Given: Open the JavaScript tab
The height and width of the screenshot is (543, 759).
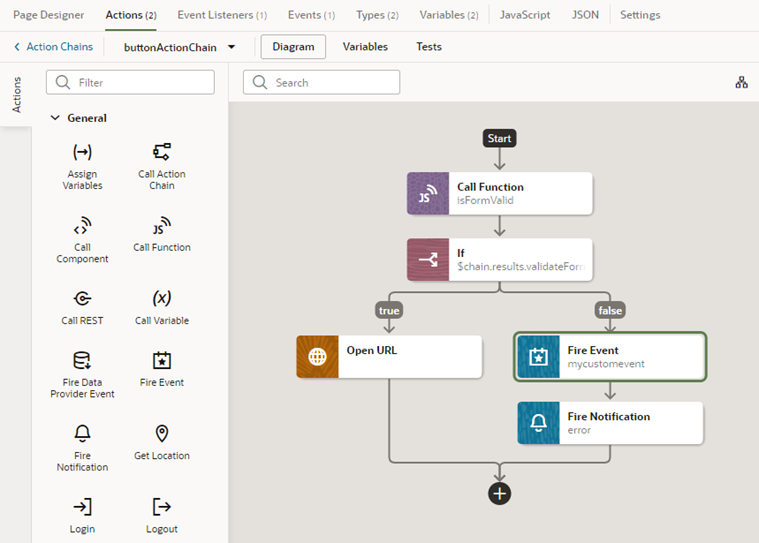Looking at the screenshot, I should pos(525,15).
